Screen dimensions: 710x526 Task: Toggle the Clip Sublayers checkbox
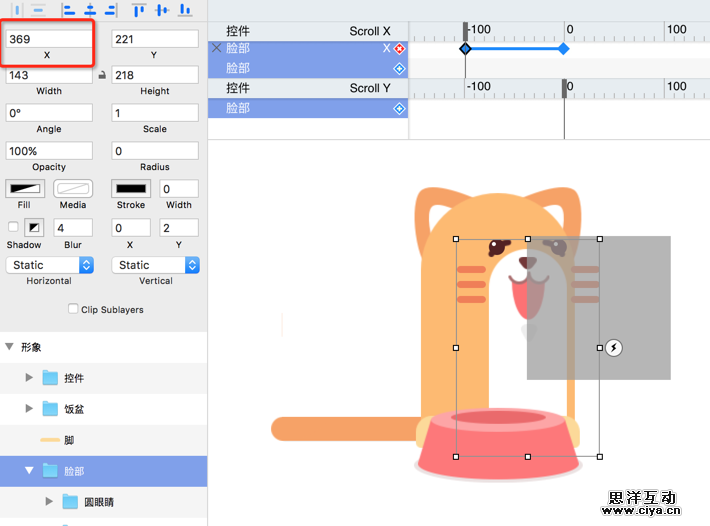(x=73, y=309)
